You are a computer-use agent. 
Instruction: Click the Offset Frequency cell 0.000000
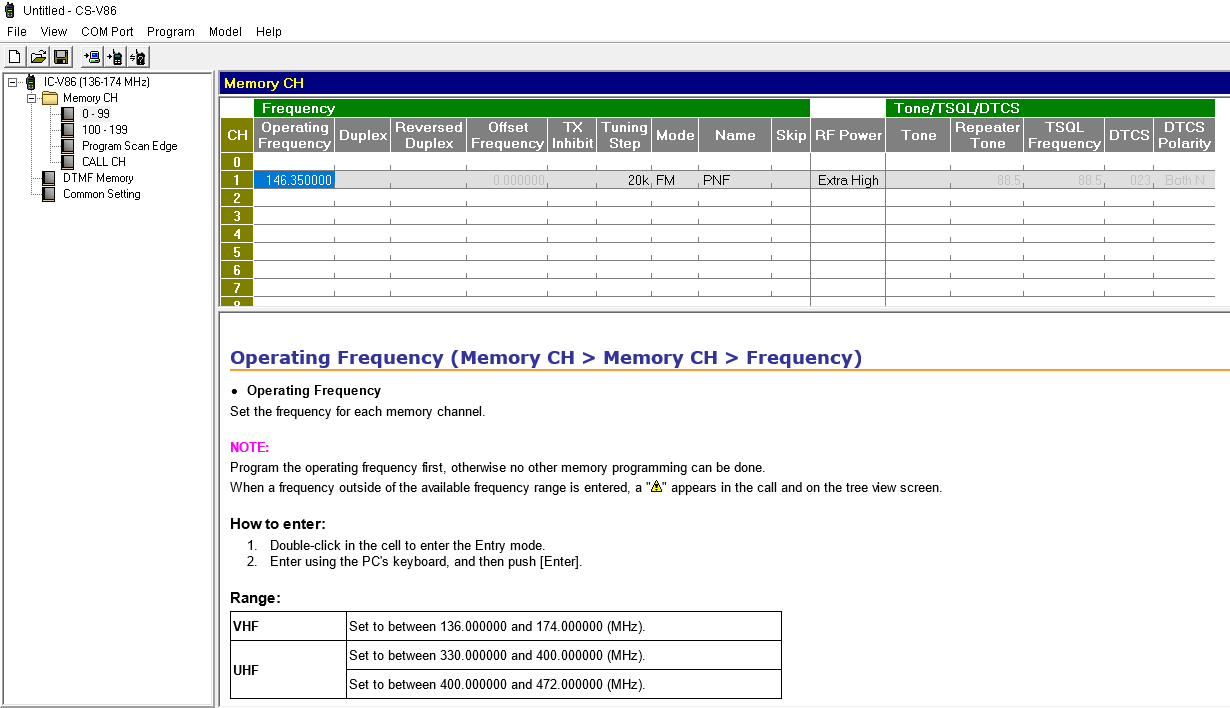(507, 180)
